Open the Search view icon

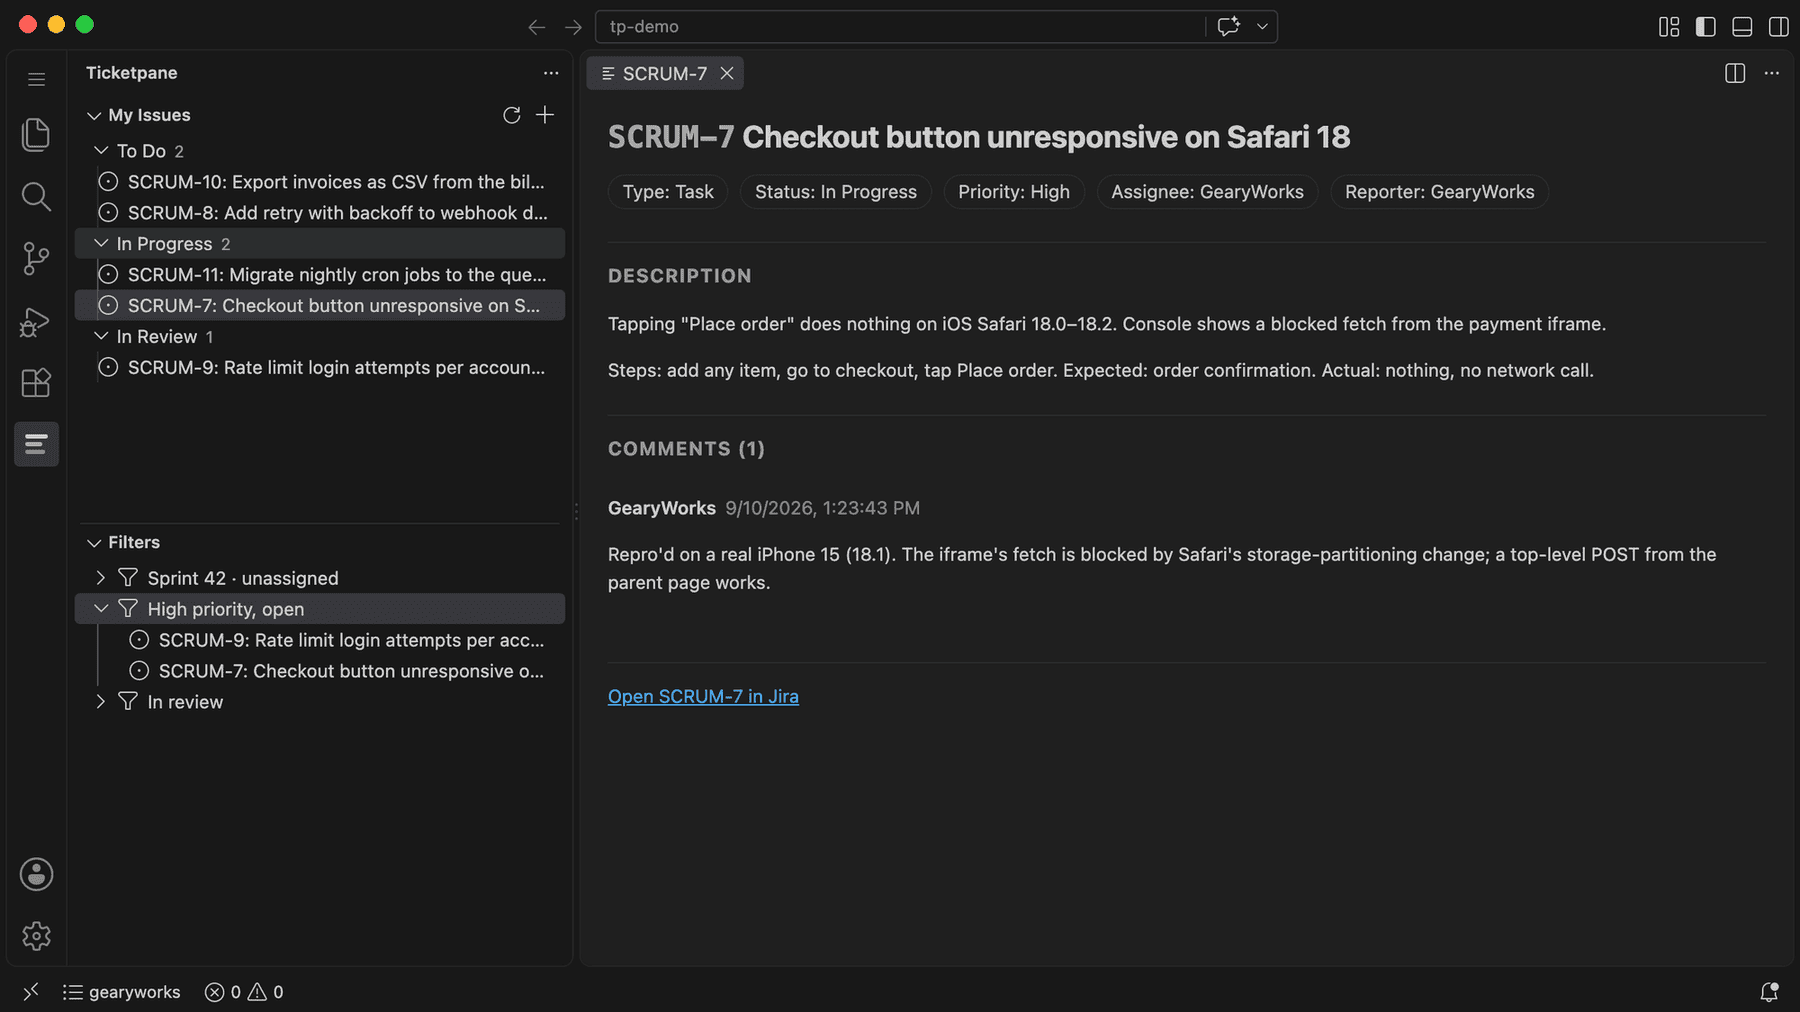pyautogui.click(x=36, y=196)
